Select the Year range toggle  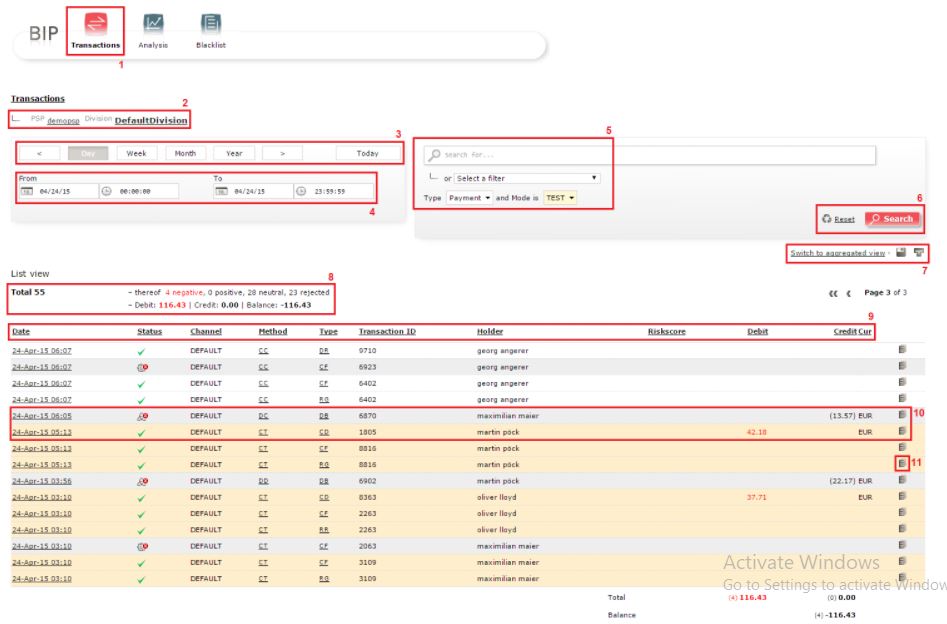click(234, 153)
